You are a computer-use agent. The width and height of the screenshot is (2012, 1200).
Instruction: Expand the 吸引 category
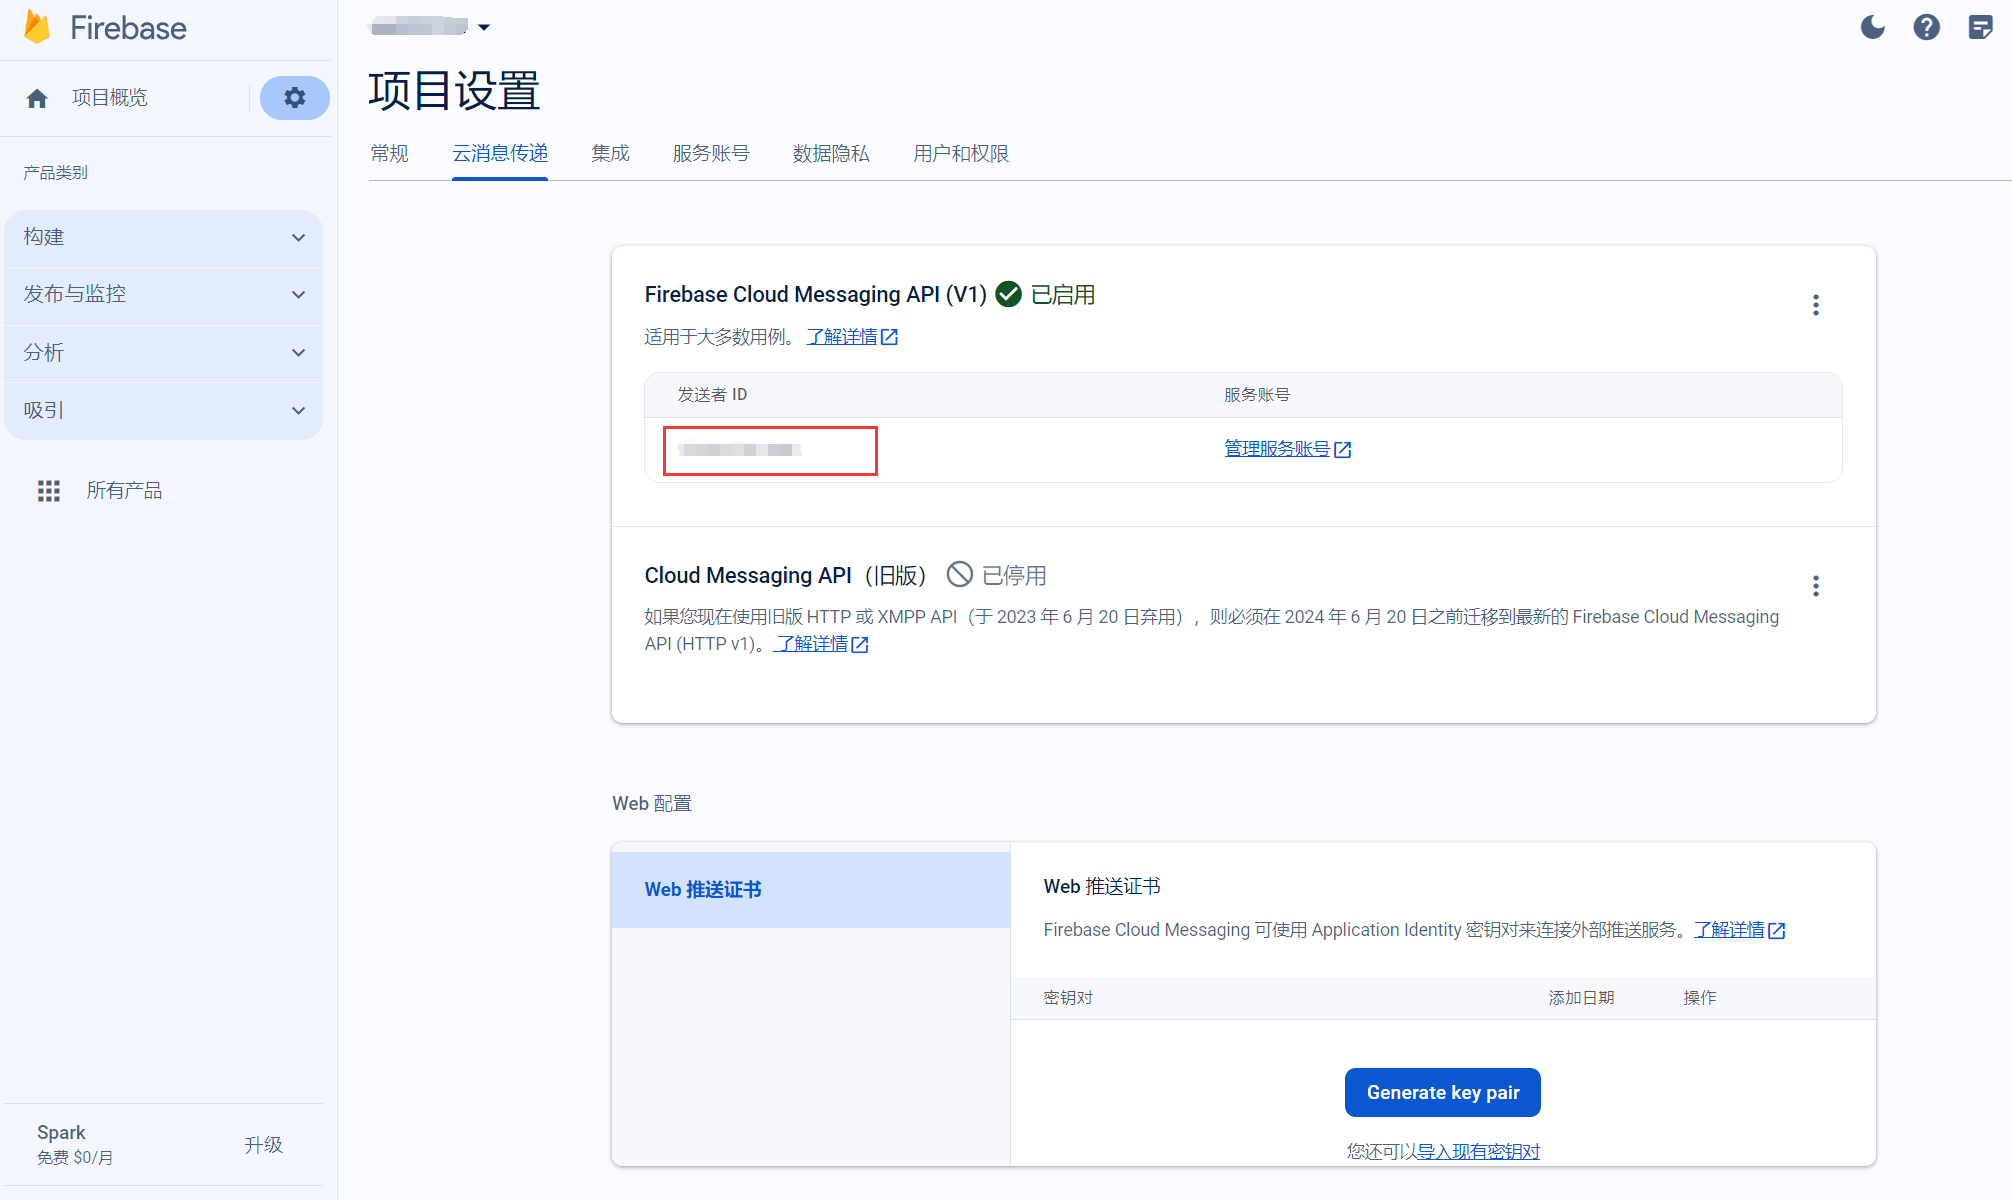pos(163,411)
